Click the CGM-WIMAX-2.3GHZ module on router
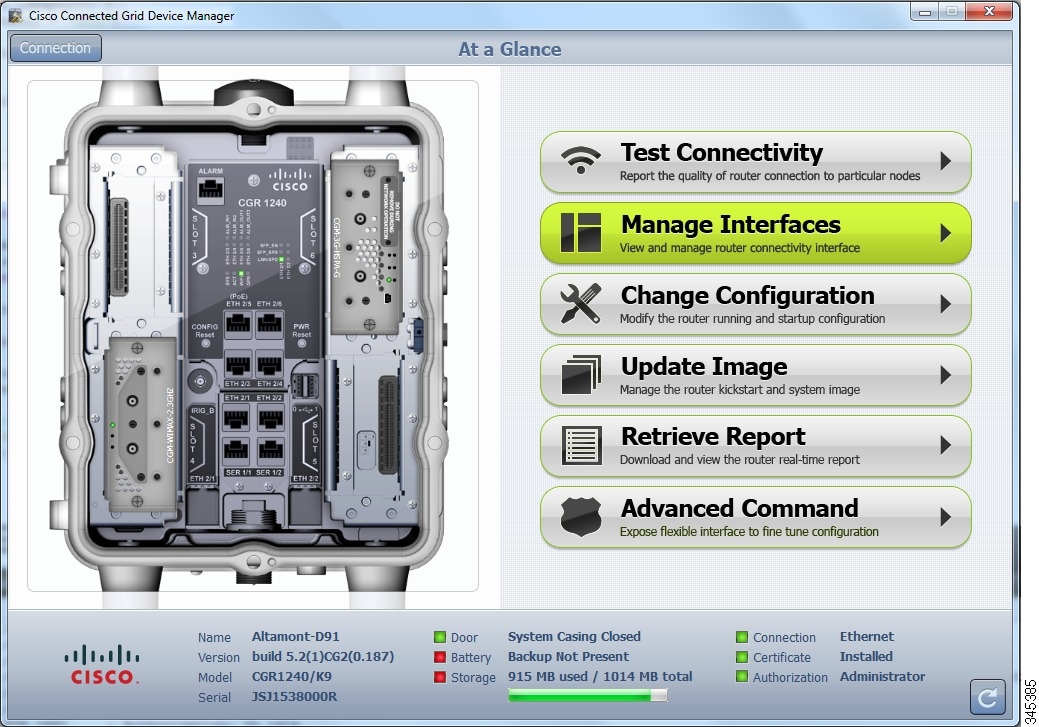The image size is (1039, 727). [140, 424]
